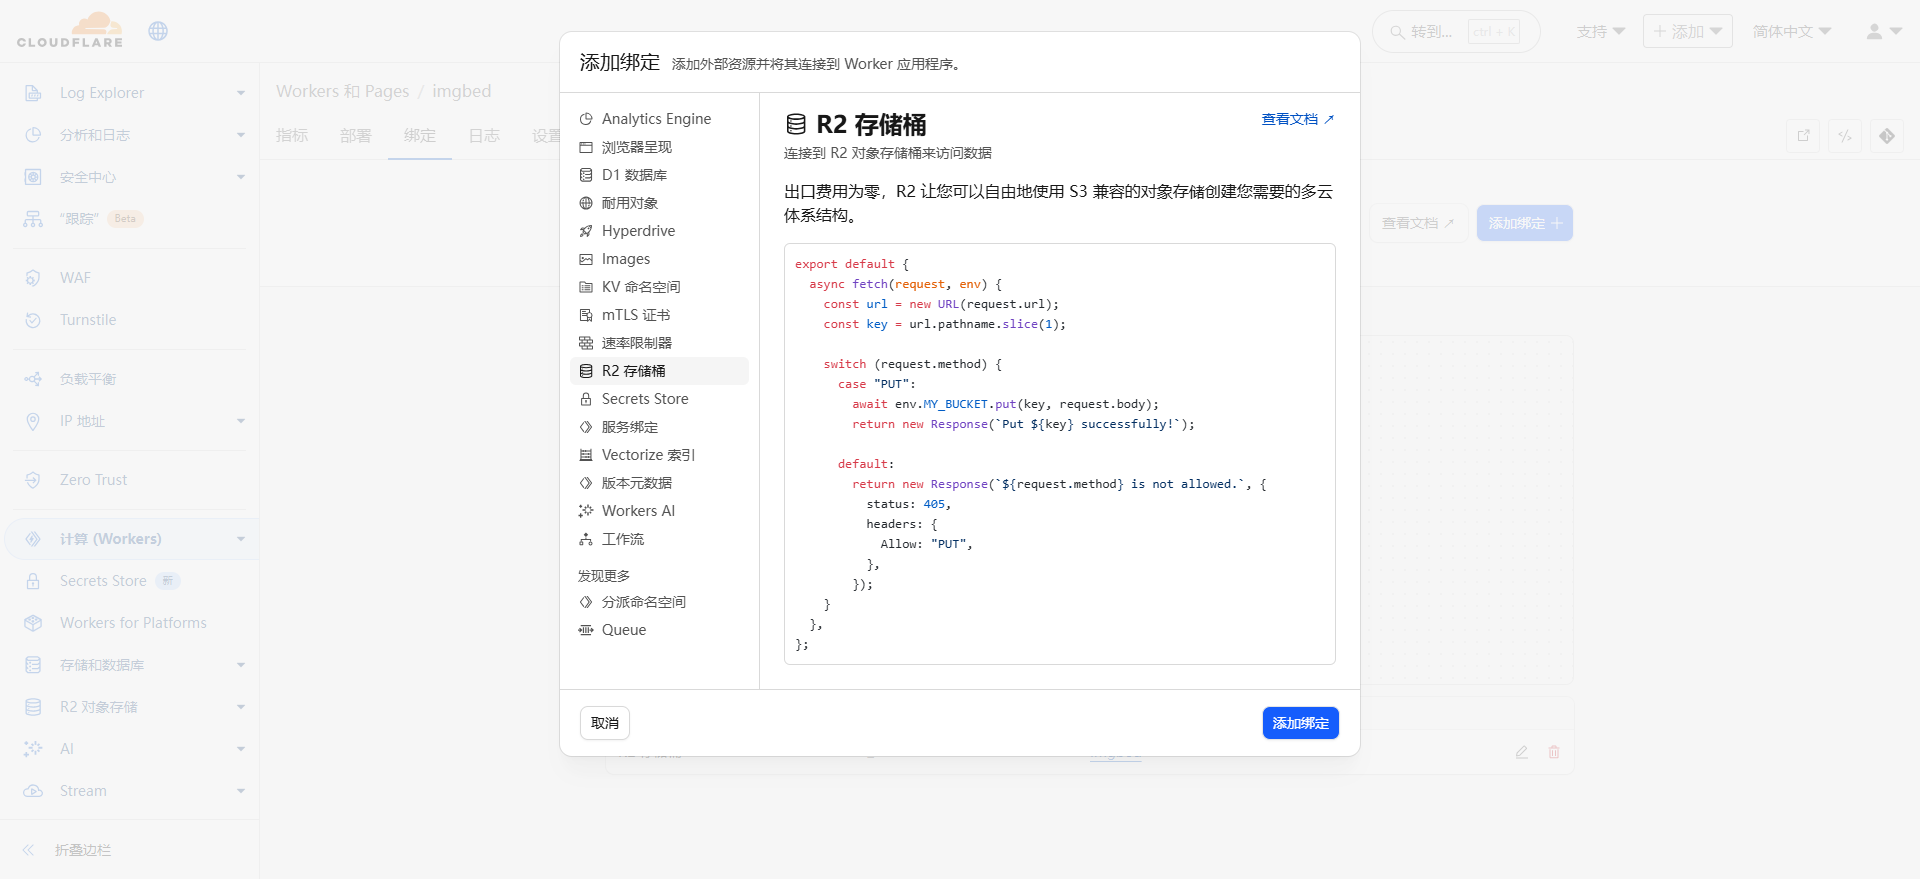Select D1 数据库 in binding list

[x=634, y=175]
